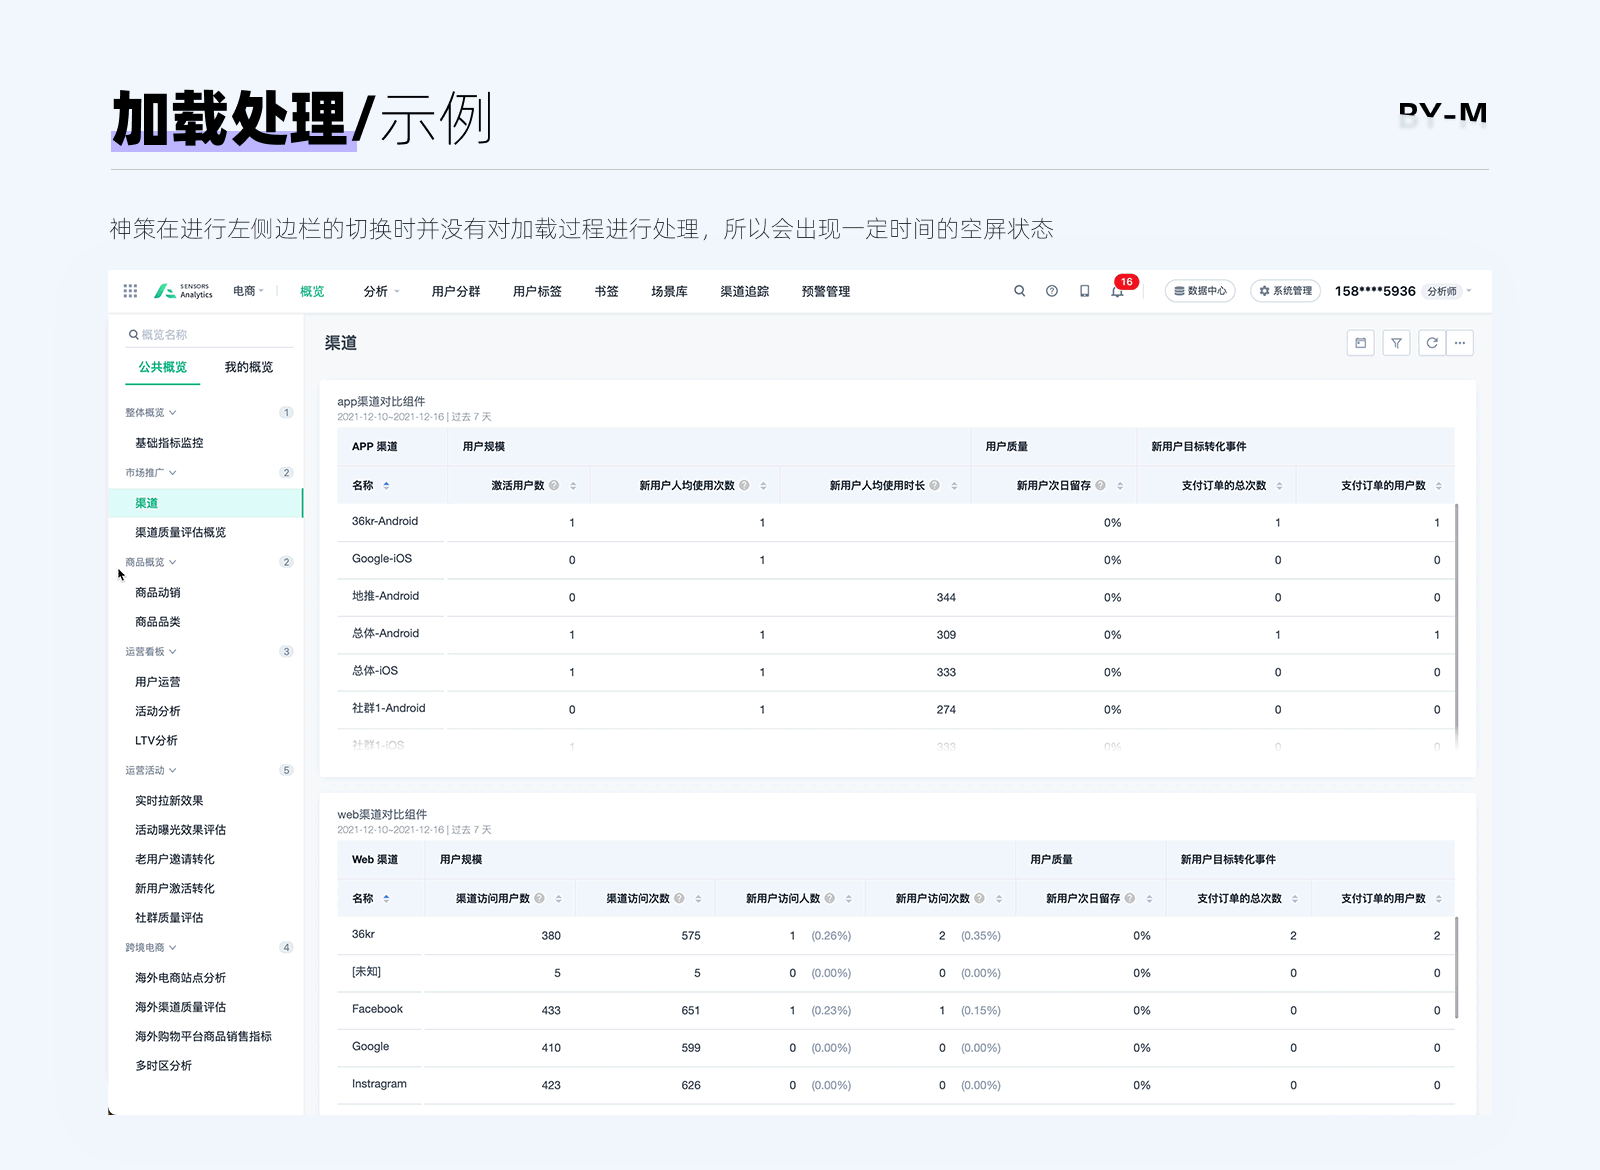This screenshot has width=1600, height=1170.
Task: Open the 电商 project dropdown
Action: (248, 291)
